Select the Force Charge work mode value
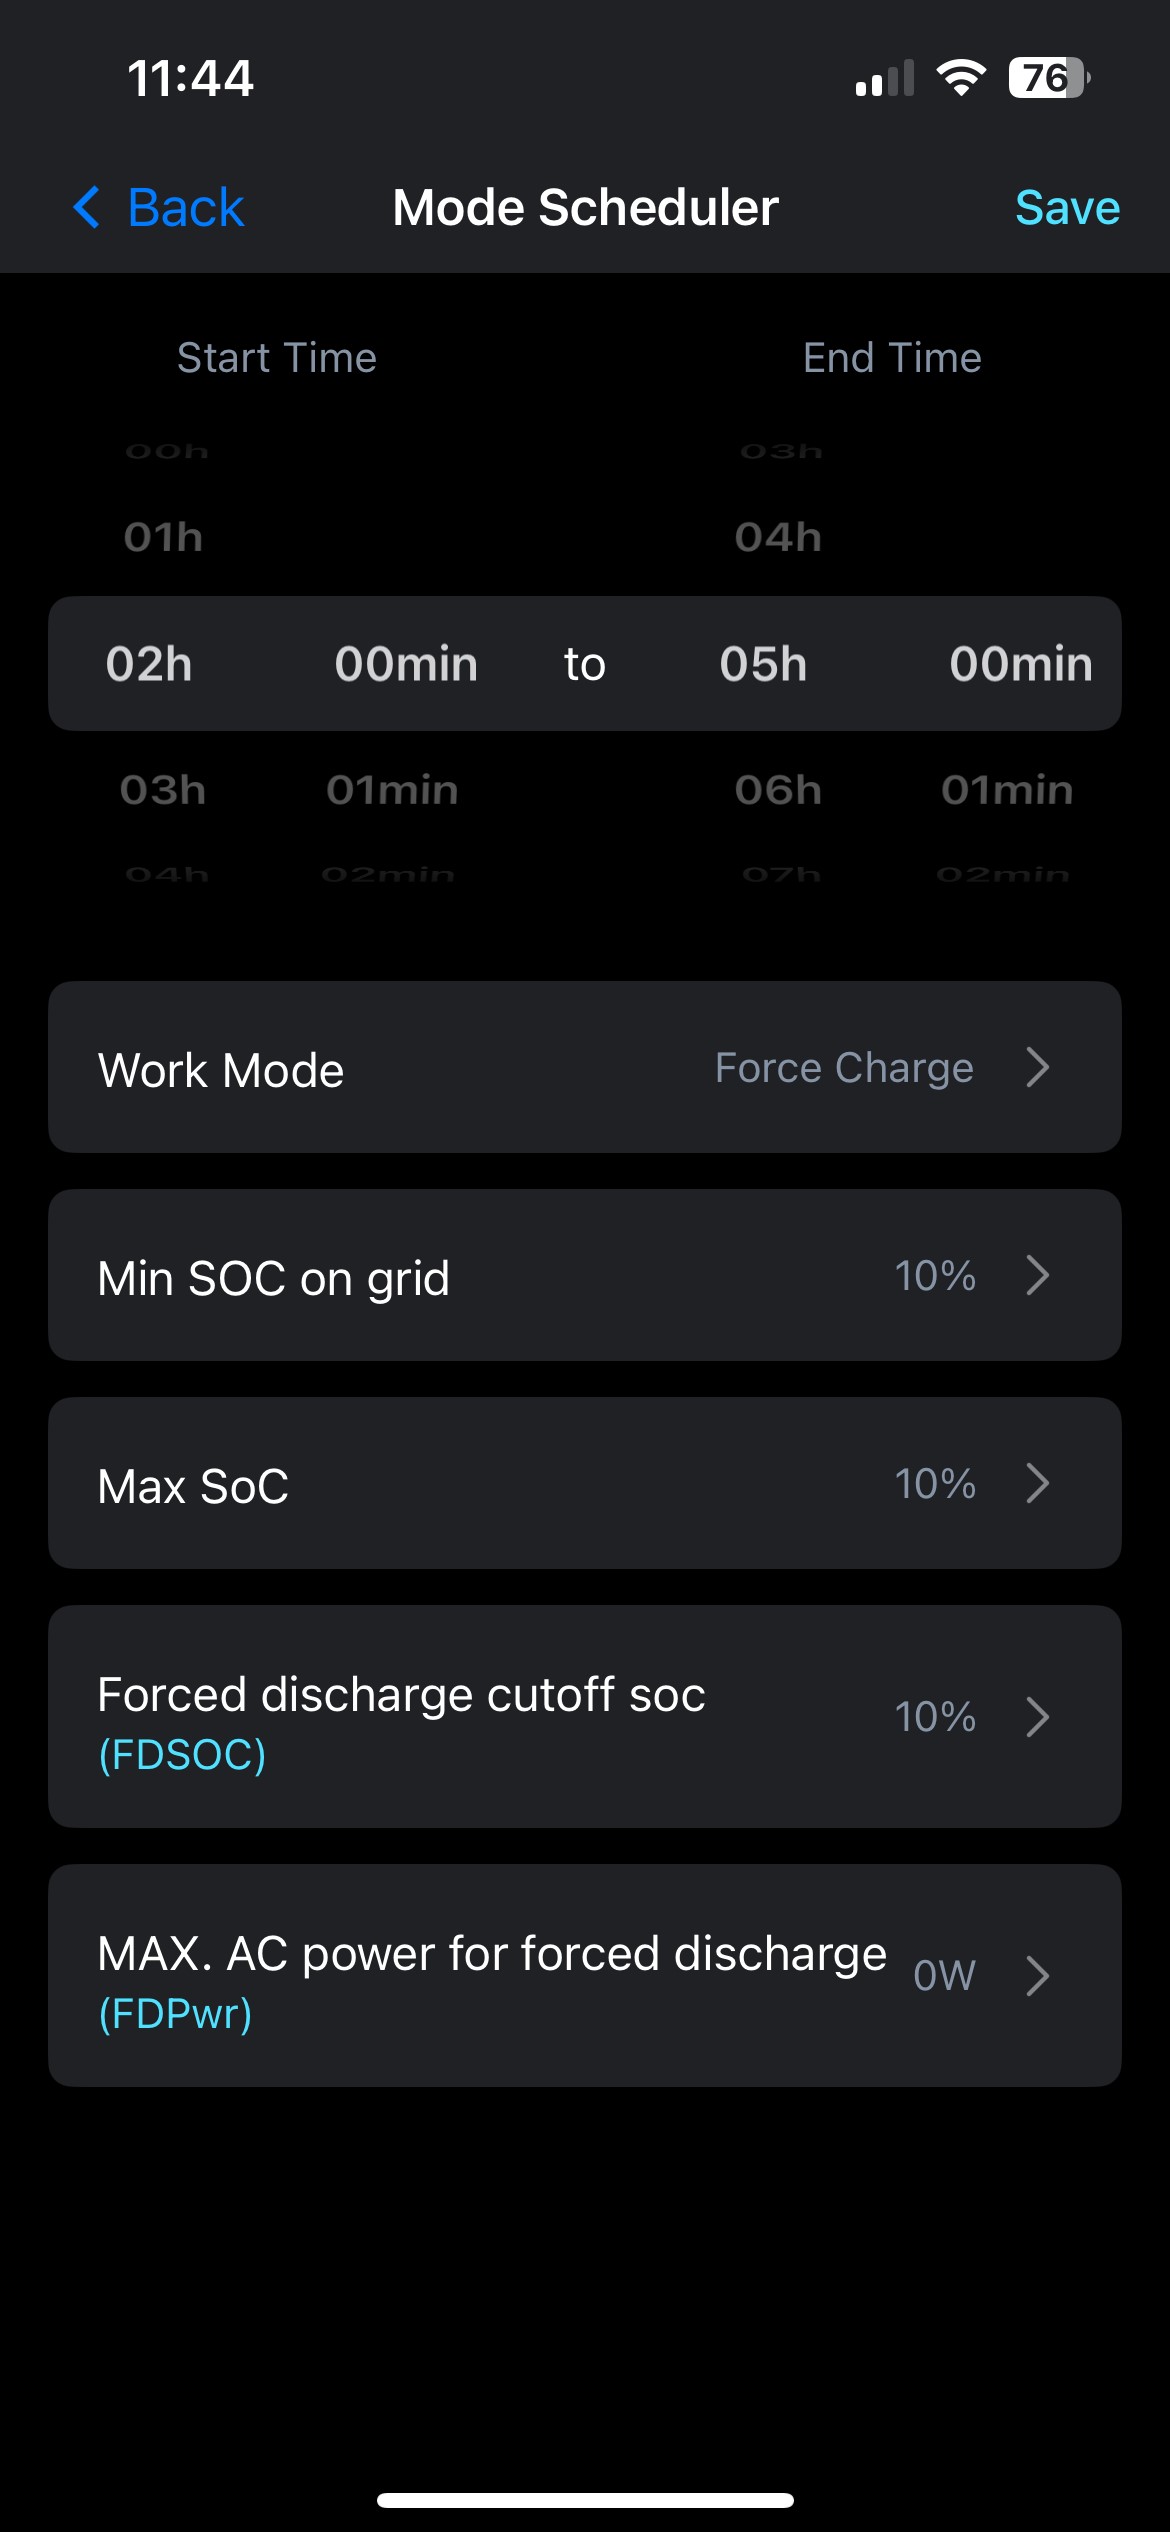Viewport: 1170px width, 2532px height. 844,1068
